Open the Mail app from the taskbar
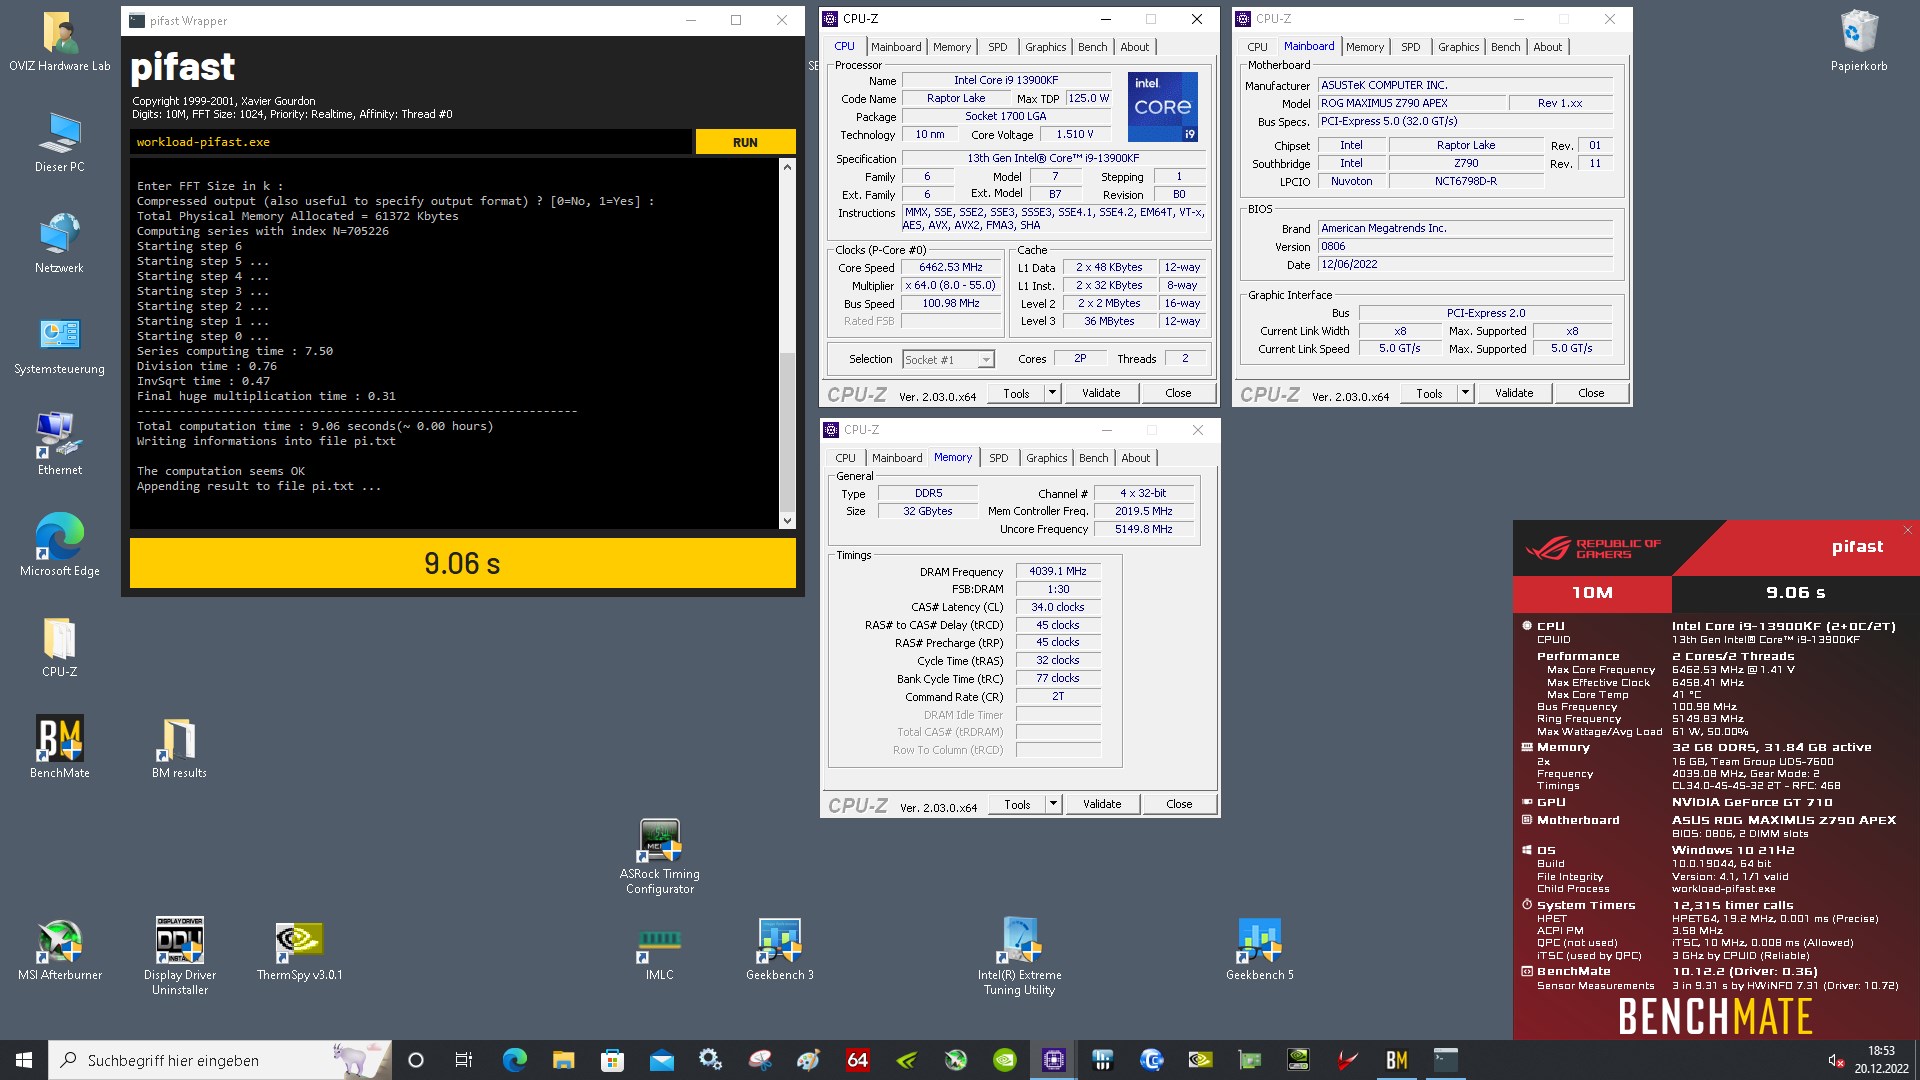 click(x=661, y=1060)
